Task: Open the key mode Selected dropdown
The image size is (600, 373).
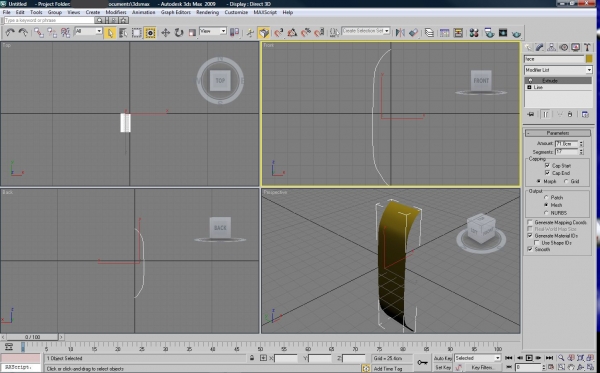Action: (477, 358)
